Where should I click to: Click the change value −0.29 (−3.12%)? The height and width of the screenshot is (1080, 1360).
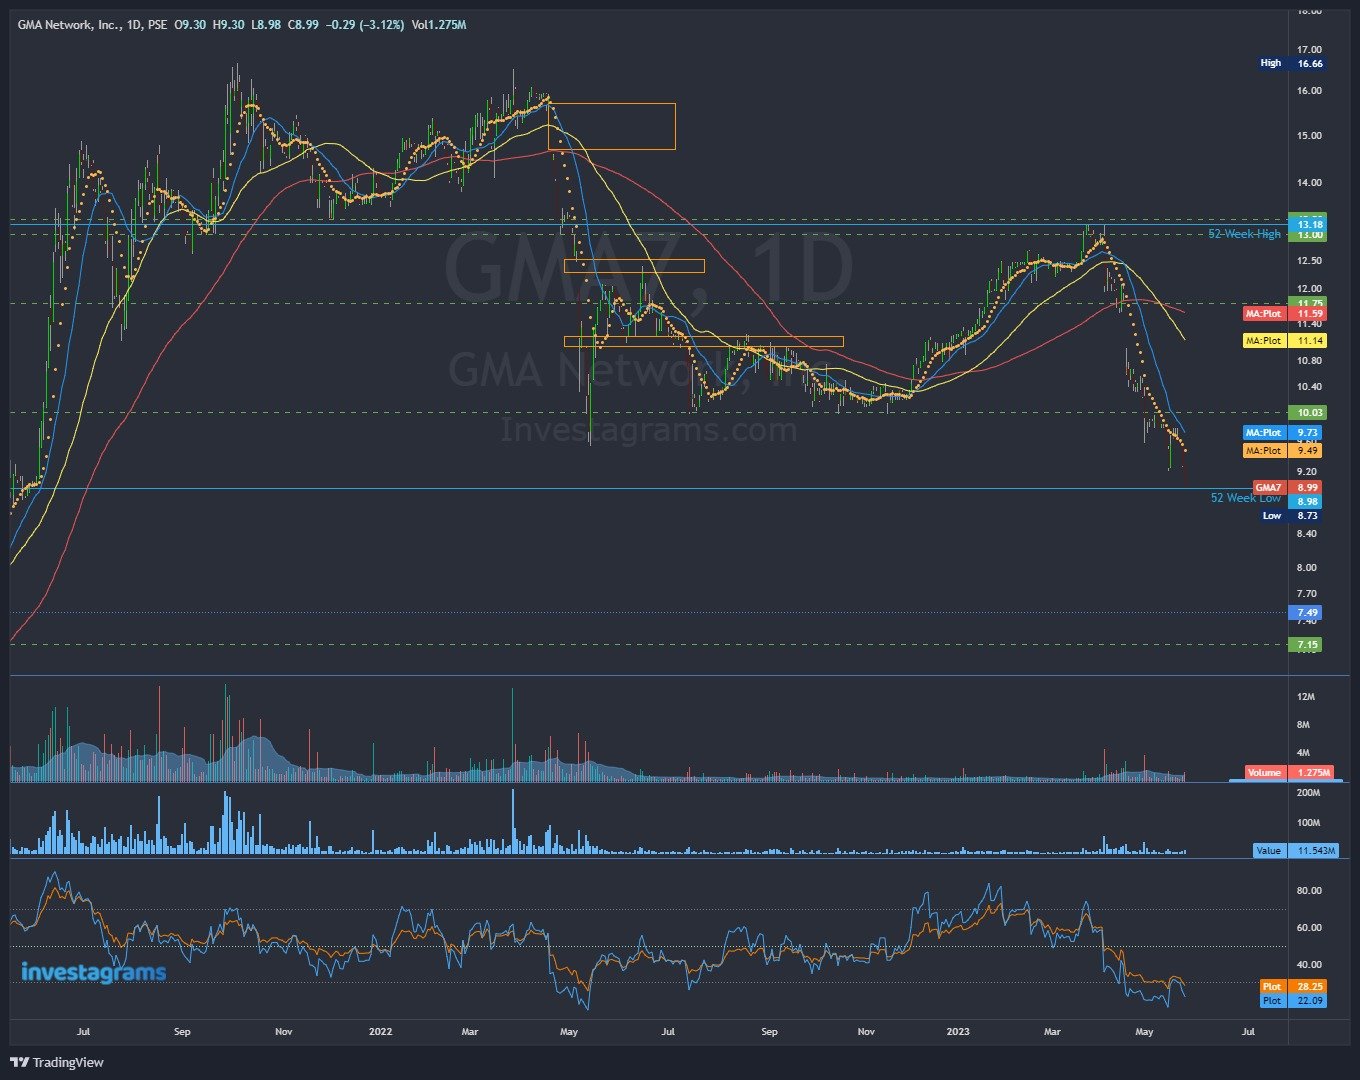365,23
